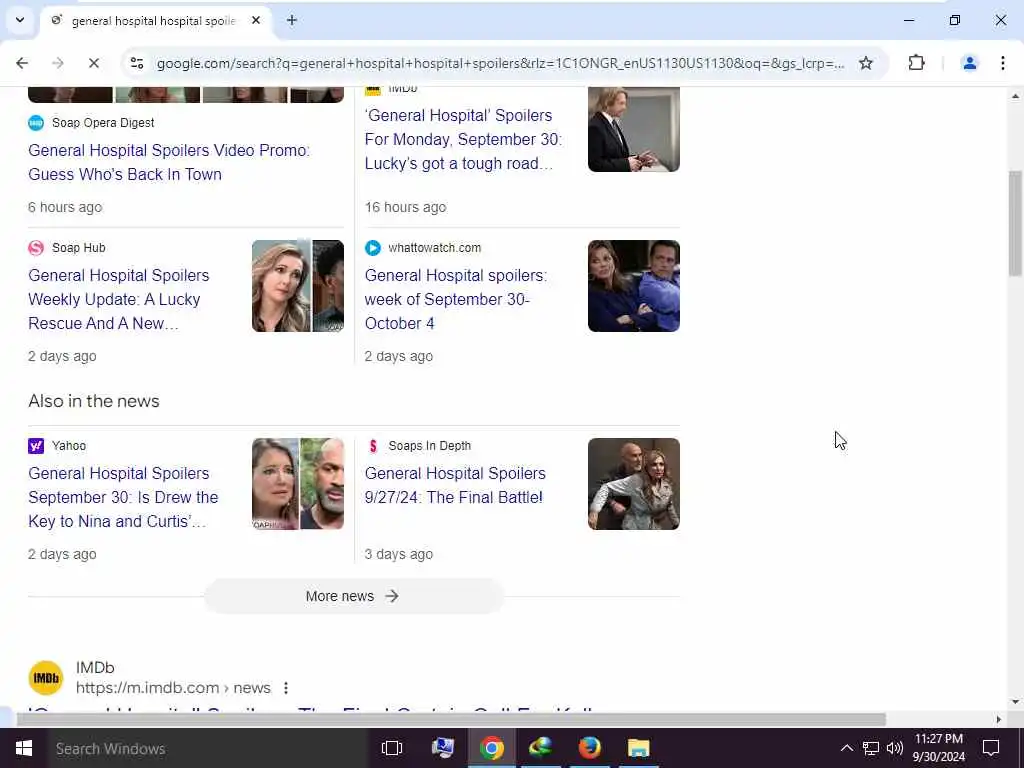This screenshot has width=1024, height=768.
Task: Click the 'whattowatch.com' source name
Action: click(x=434, y=248)
